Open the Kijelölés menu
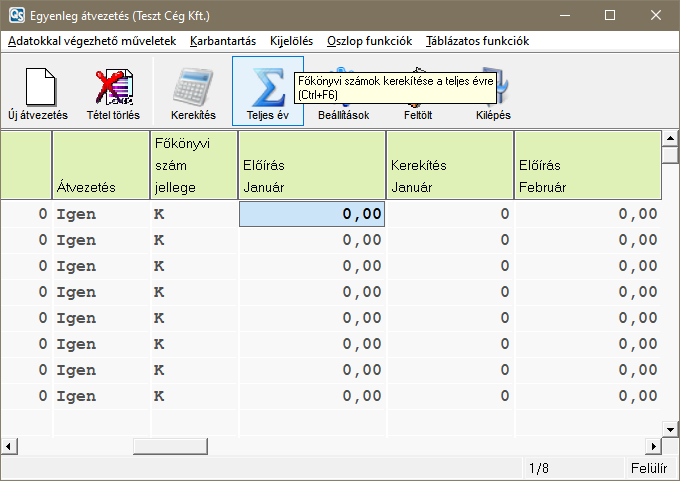The image size is (680, 481). pyautogui.click(x=291, y=41)
